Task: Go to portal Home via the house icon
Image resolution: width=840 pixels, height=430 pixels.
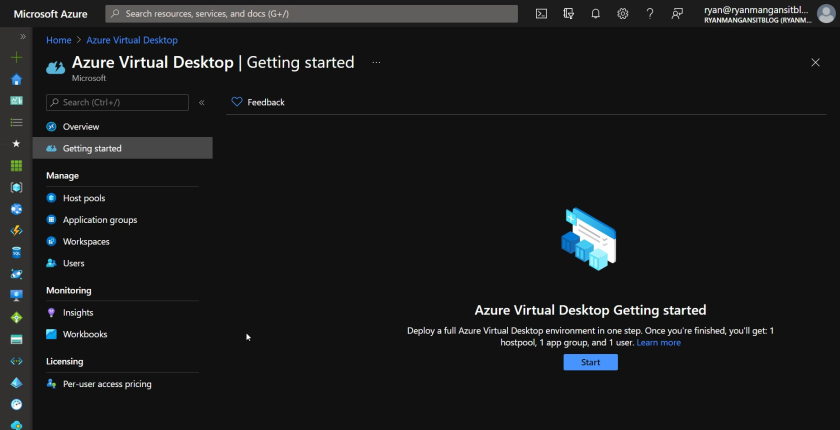Action: coord(17,79)
